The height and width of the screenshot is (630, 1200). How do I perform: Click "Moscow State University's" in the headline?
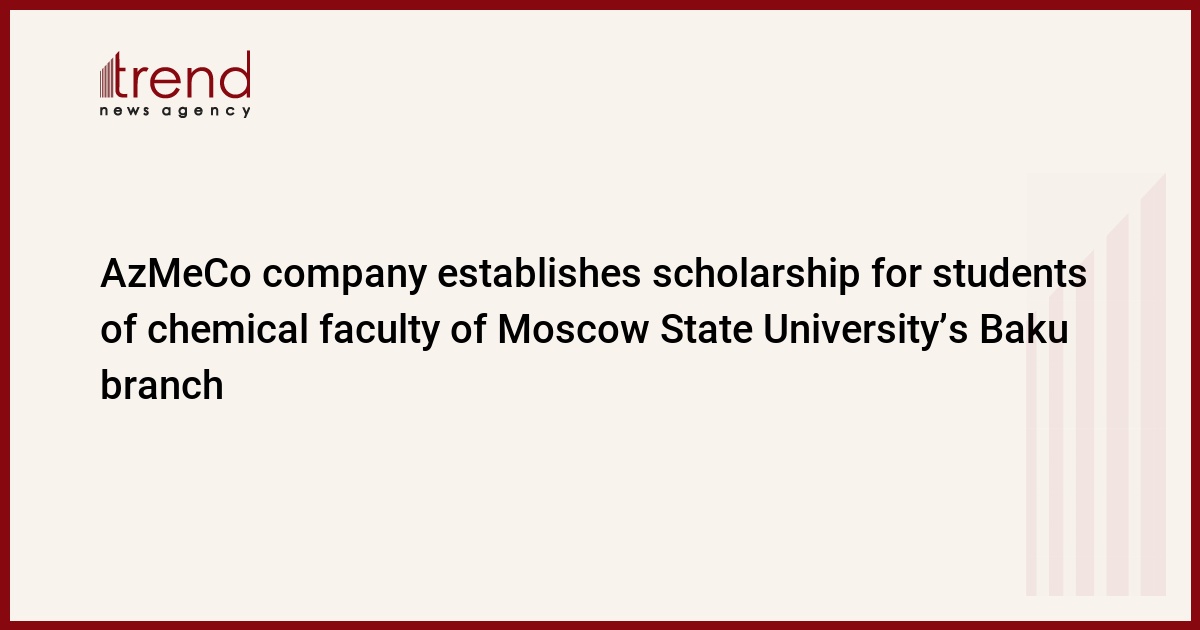click(x=732, y=329)
